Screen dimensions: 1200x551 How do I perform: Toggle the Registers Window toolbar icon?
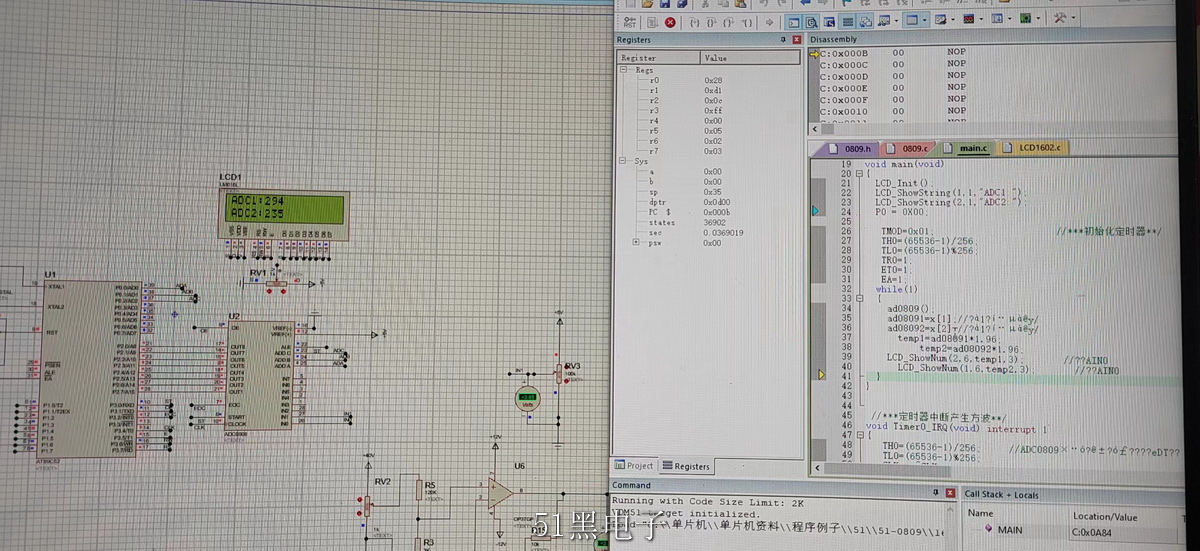(847, 21)
